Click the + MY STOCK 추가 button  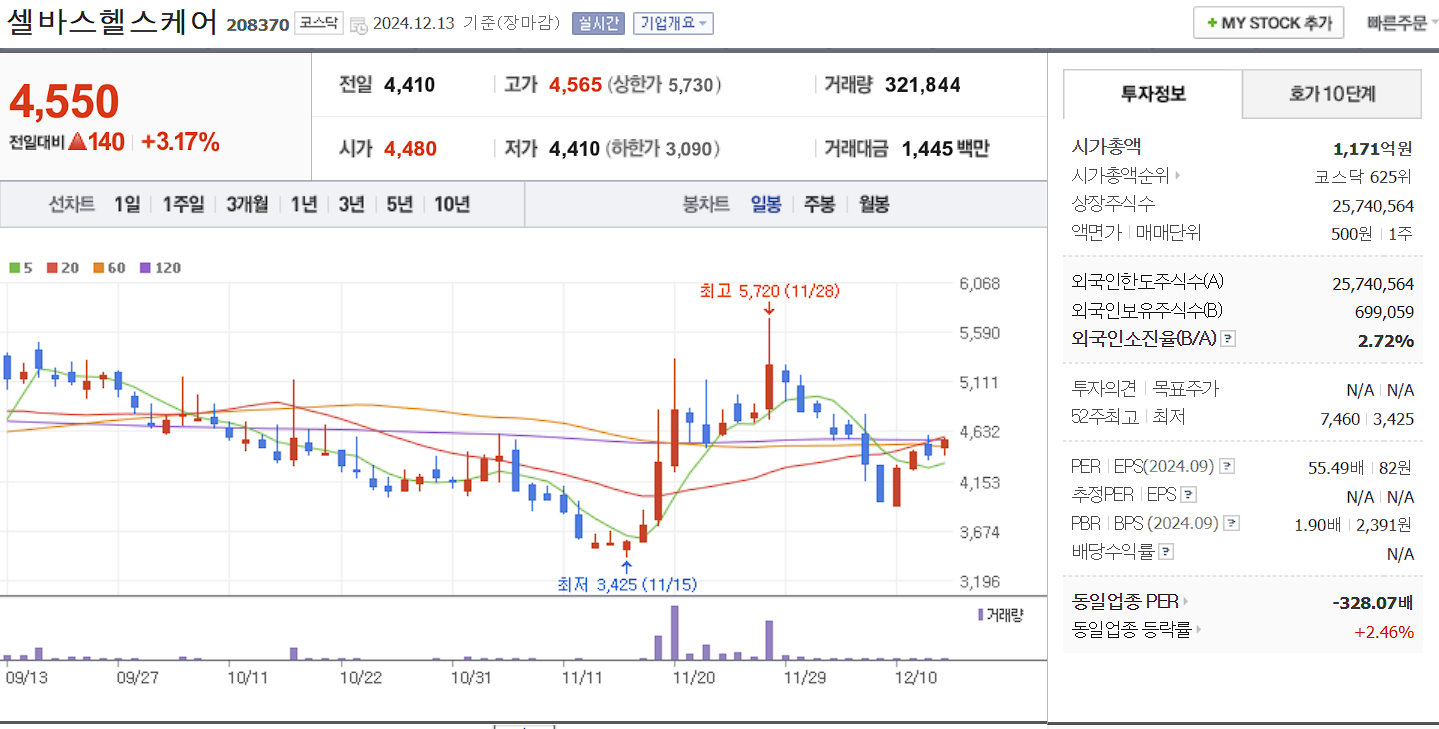pyautogui.click(x=1268, y=22)
